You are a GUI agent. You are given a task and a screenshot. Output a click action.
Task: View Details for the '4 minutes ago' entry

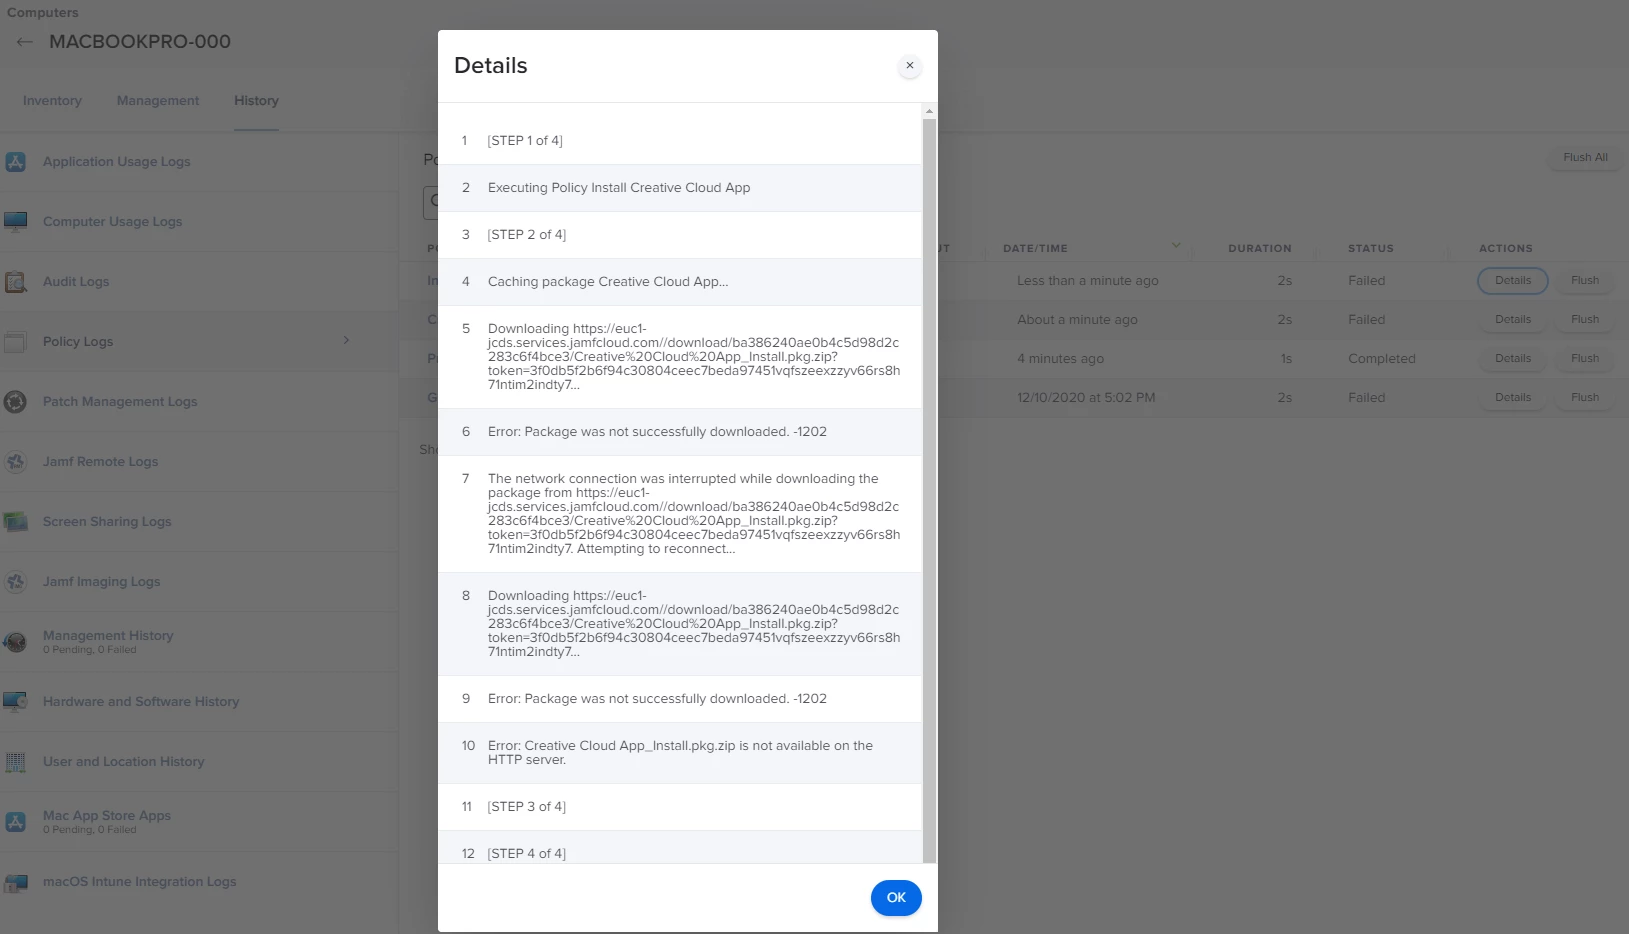point(1512,358)
